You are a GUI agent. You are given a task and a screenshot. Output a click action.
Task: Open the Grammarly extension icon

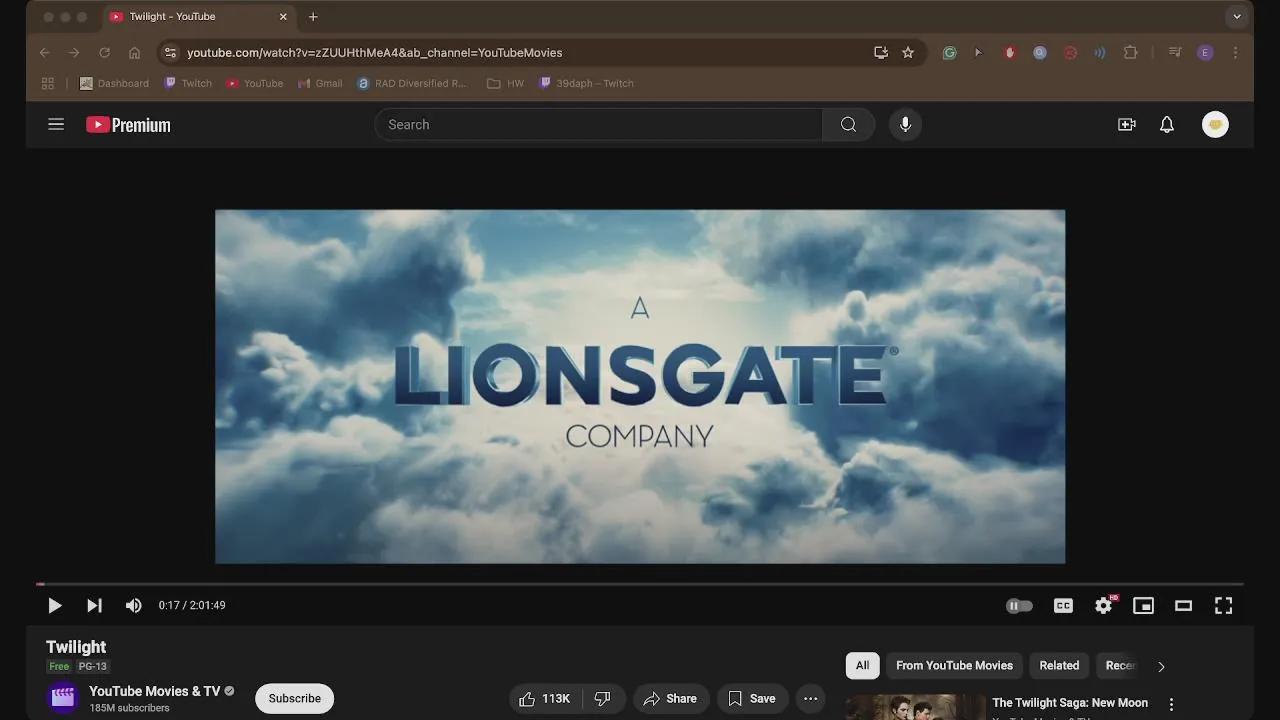[950, 52]
